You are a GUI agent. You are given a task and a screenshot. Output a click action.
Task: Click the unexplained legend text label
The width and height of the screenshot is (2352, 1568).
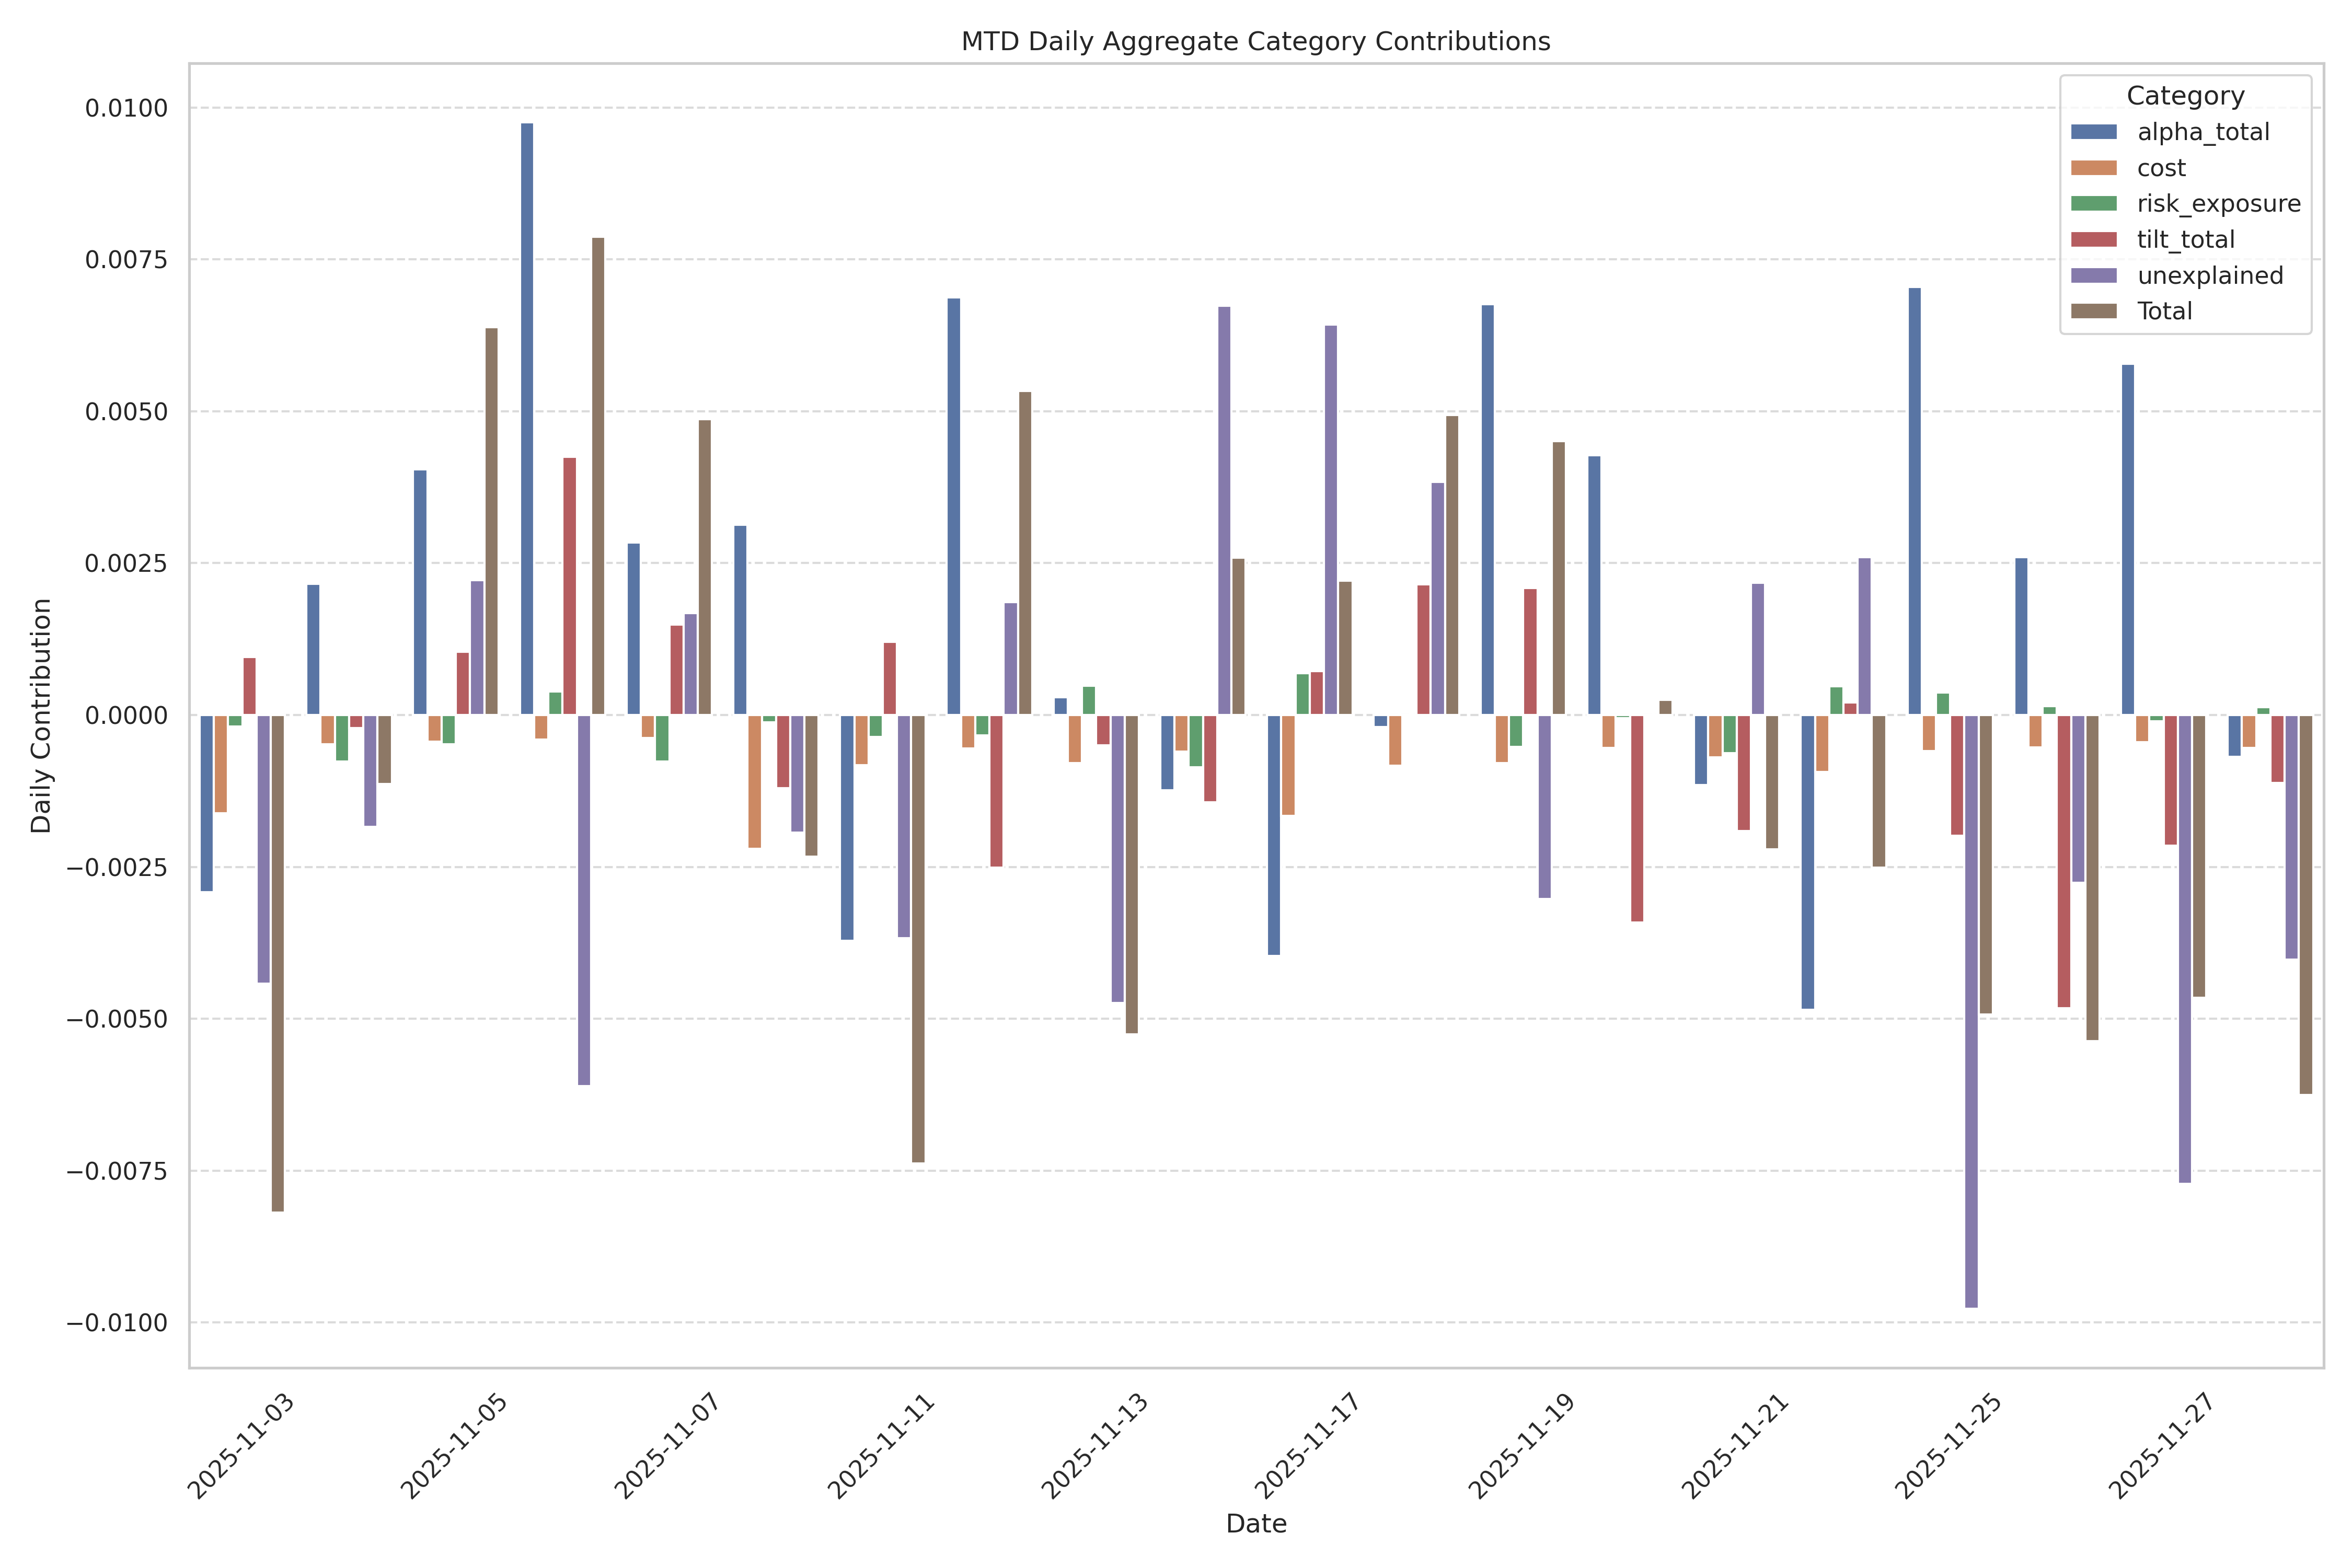[2210, 276]
